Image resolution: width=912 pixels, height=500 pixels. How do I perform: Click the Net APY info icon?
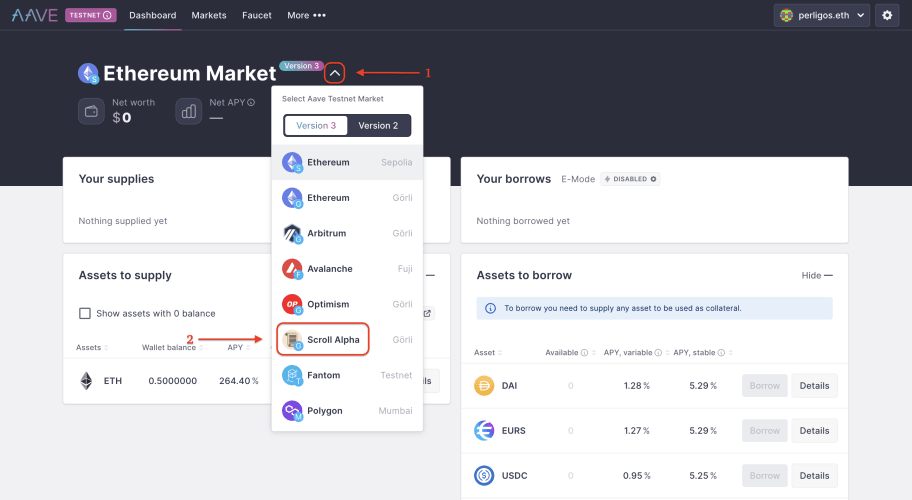click(x=251, y=102)
